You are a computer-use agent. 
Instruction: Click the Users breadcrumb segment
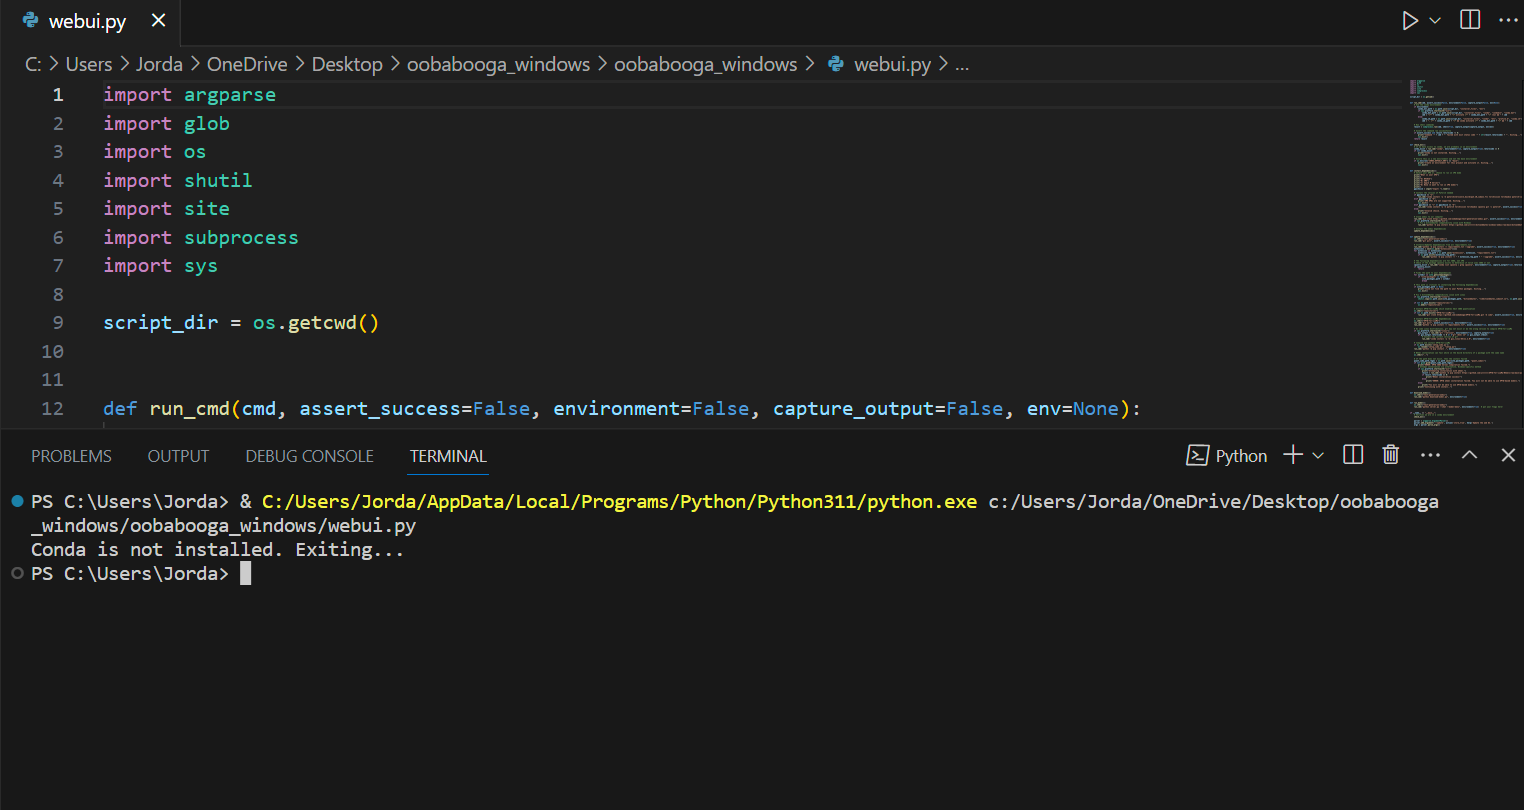pos(89,65)
